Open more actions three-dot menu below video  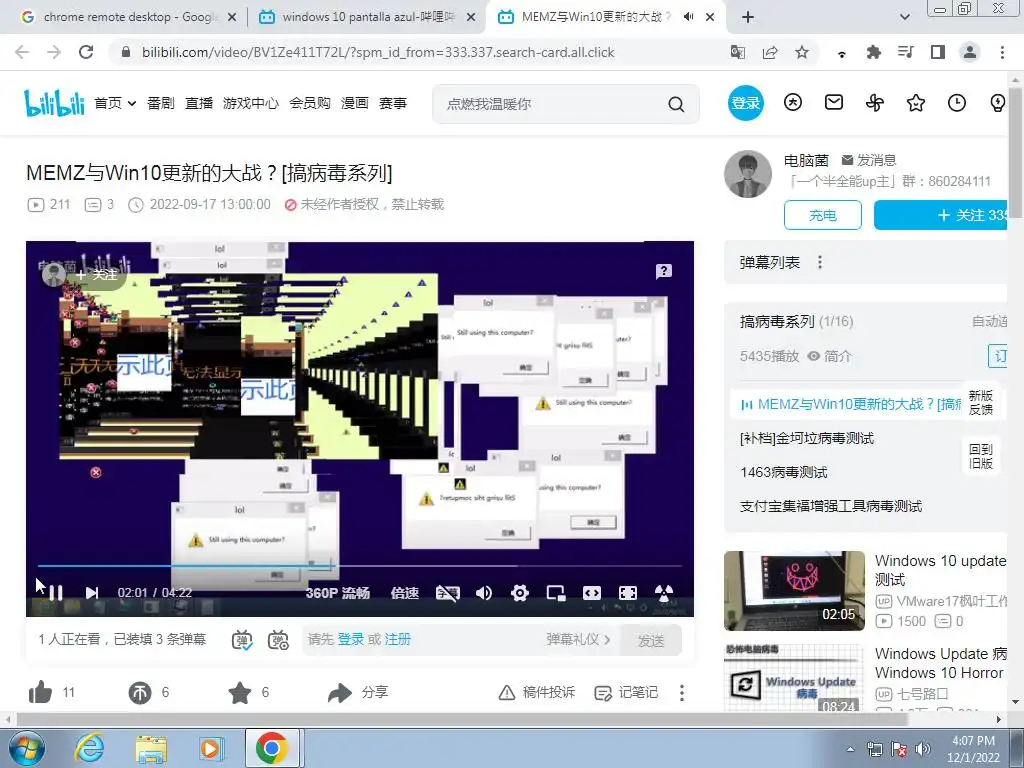click(x=682, y=692)
